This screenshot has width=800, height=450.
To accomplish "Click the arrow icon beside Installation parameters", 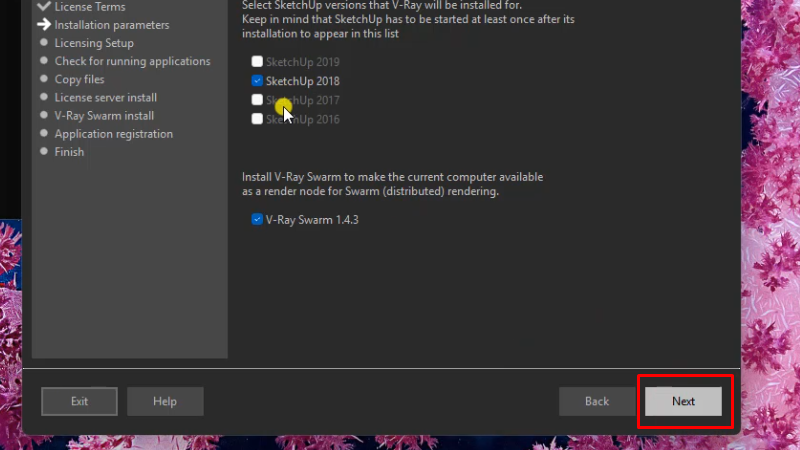I will tap(44, 24).
